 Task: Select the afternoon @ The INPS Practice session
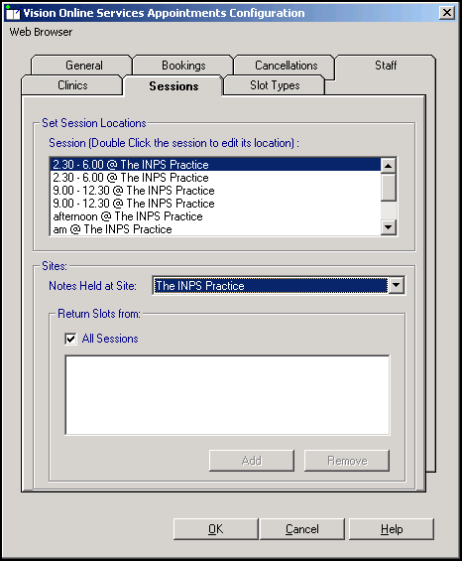click(128, 216)
